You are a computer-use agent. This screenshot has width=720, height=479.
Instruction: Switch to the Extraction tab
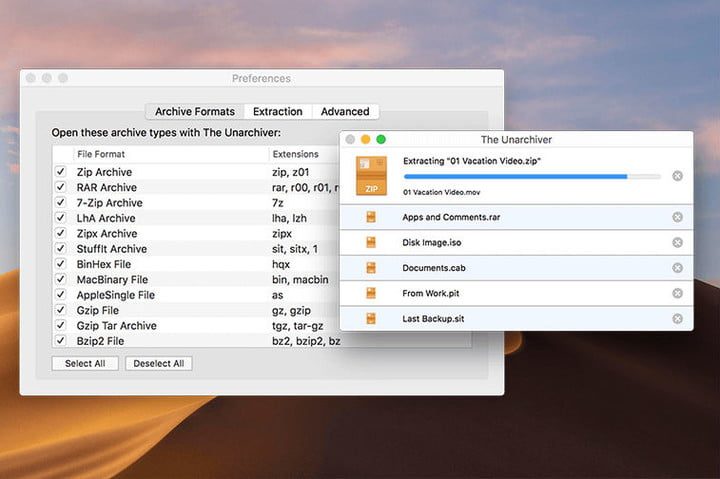coord(278,112)
